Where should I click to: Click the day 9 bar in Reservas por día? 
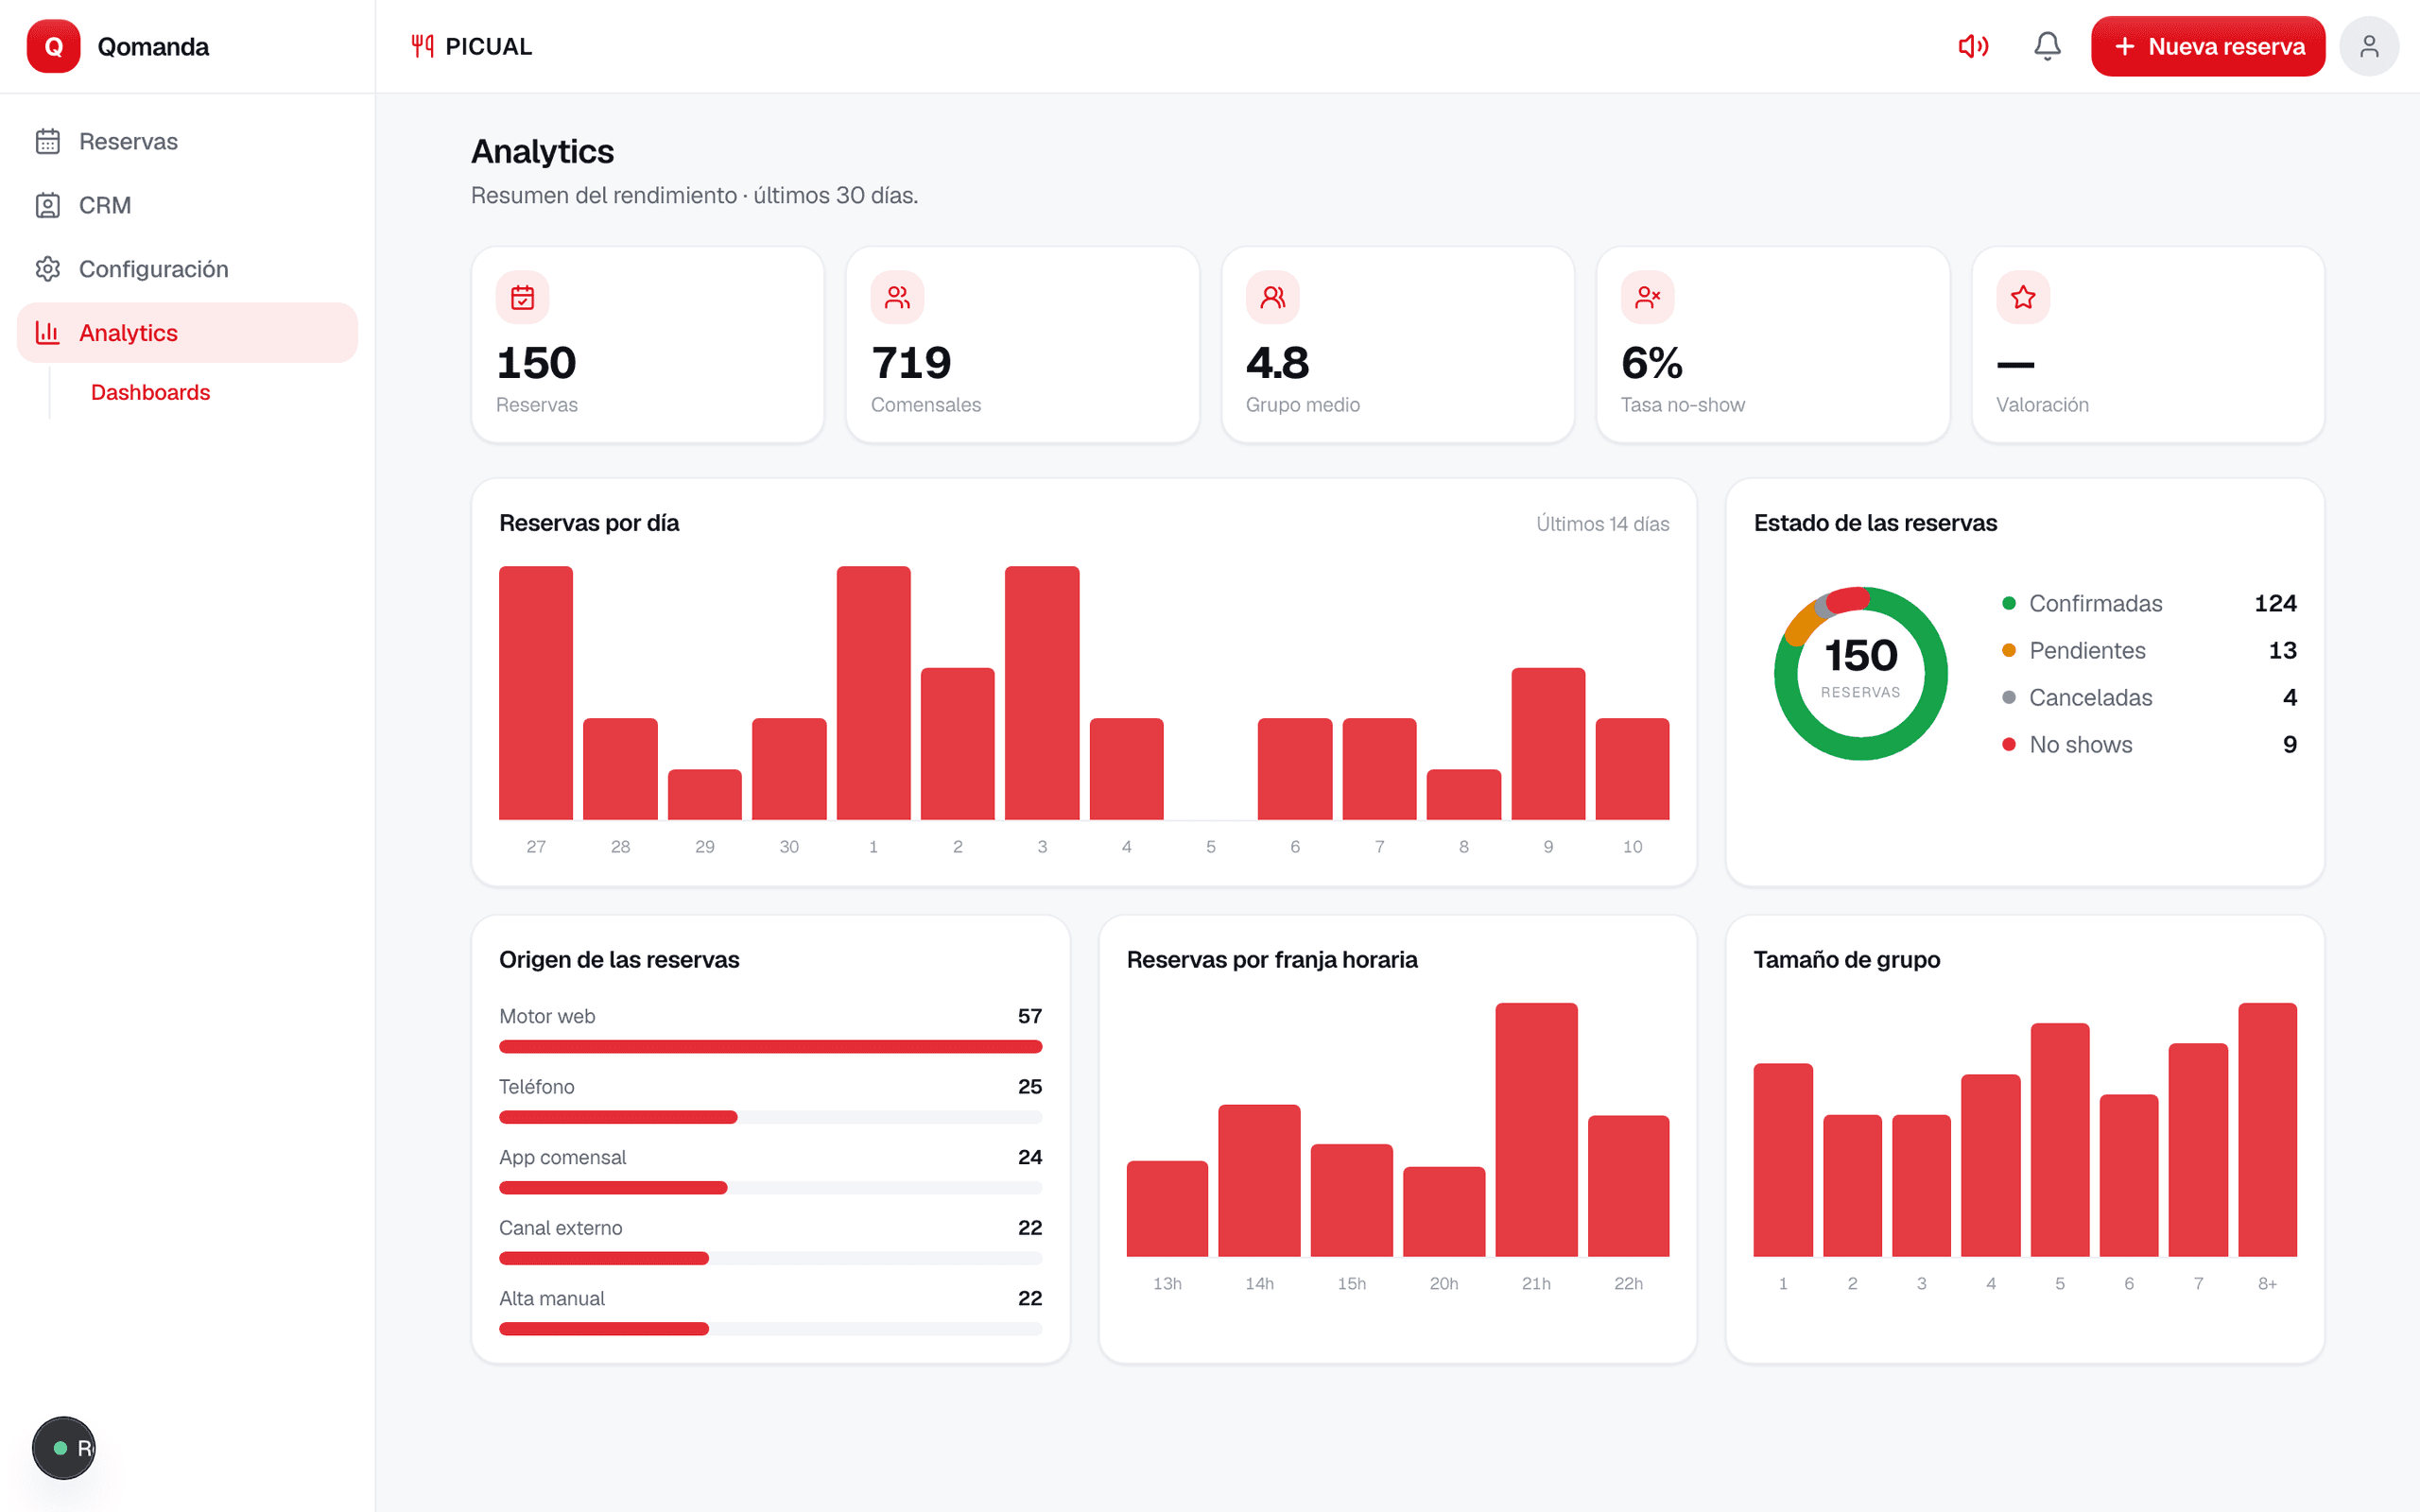tap(1548, 744)
